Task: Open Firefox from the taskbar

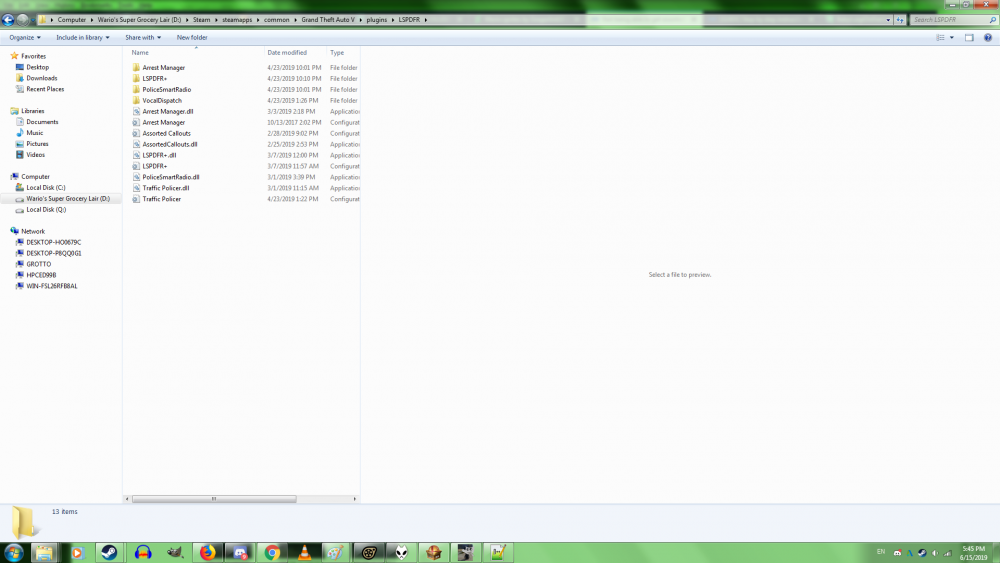Action: click(x=207, y=552)
